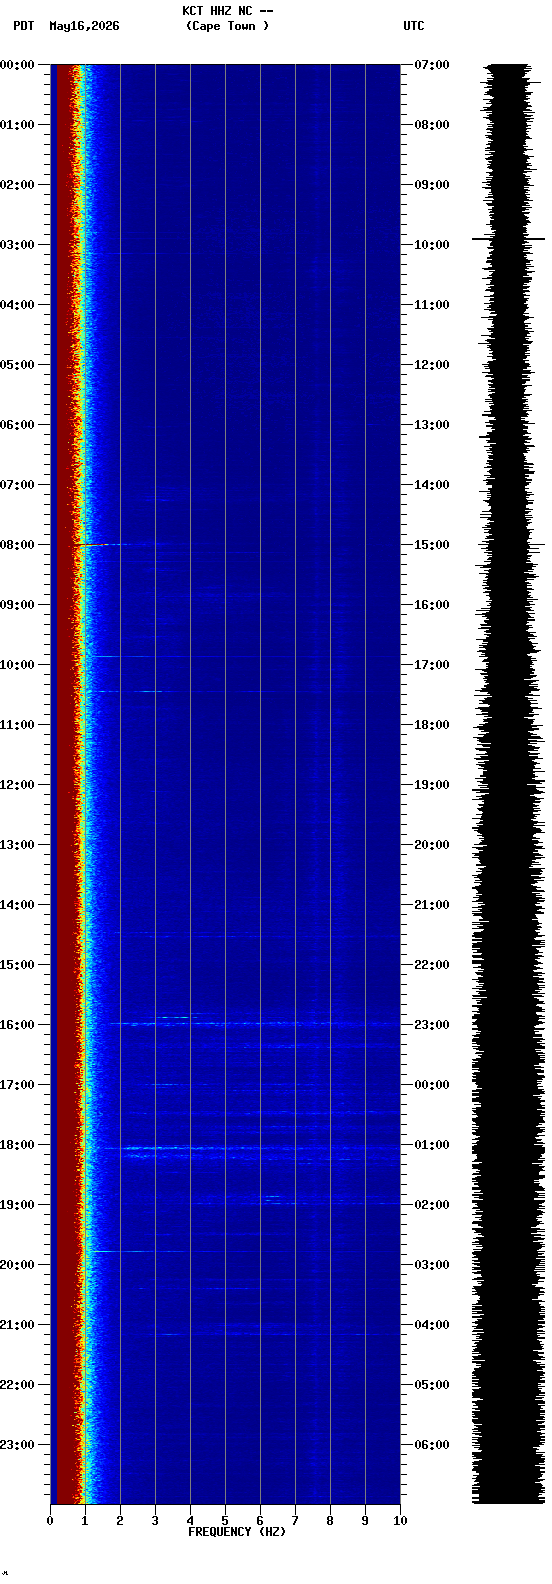
Task: Click the UTC time label 21:00
Action: point(432,905)
